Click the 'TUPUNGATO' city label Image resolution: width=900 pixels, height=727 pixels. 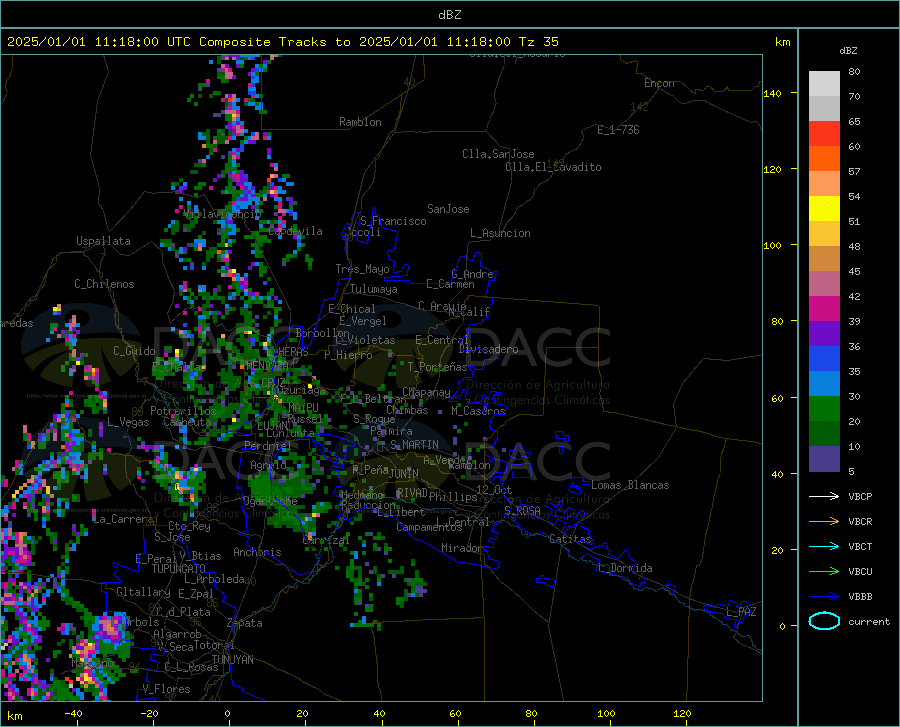tap(179, 569)
